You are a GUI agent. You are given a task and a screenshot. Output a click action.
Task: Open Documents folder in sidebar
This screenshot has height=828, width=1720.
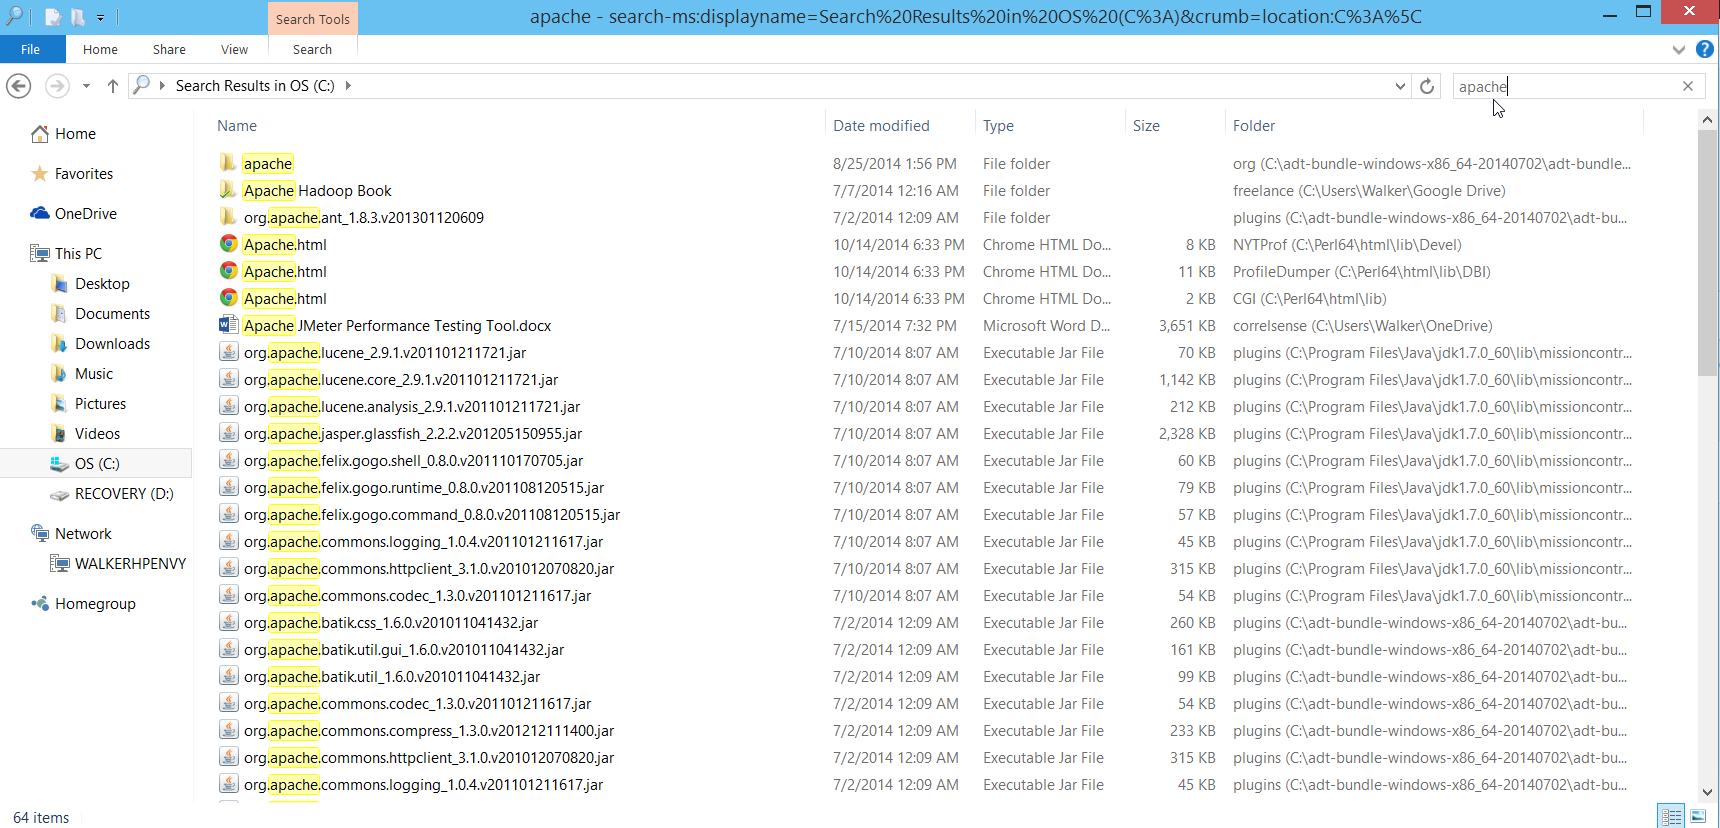pyautogui.click(x=112, y=314)
